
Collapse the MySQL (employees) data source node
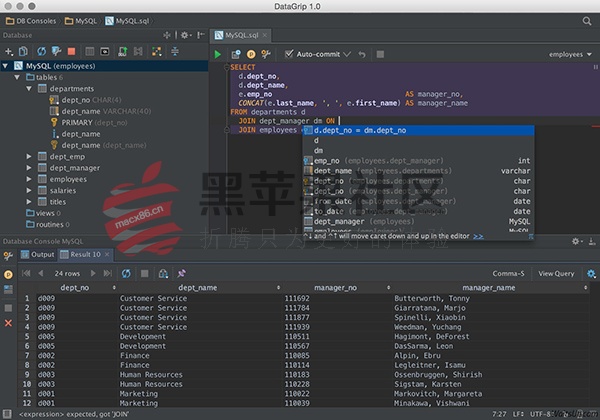[x=5, y=66]
